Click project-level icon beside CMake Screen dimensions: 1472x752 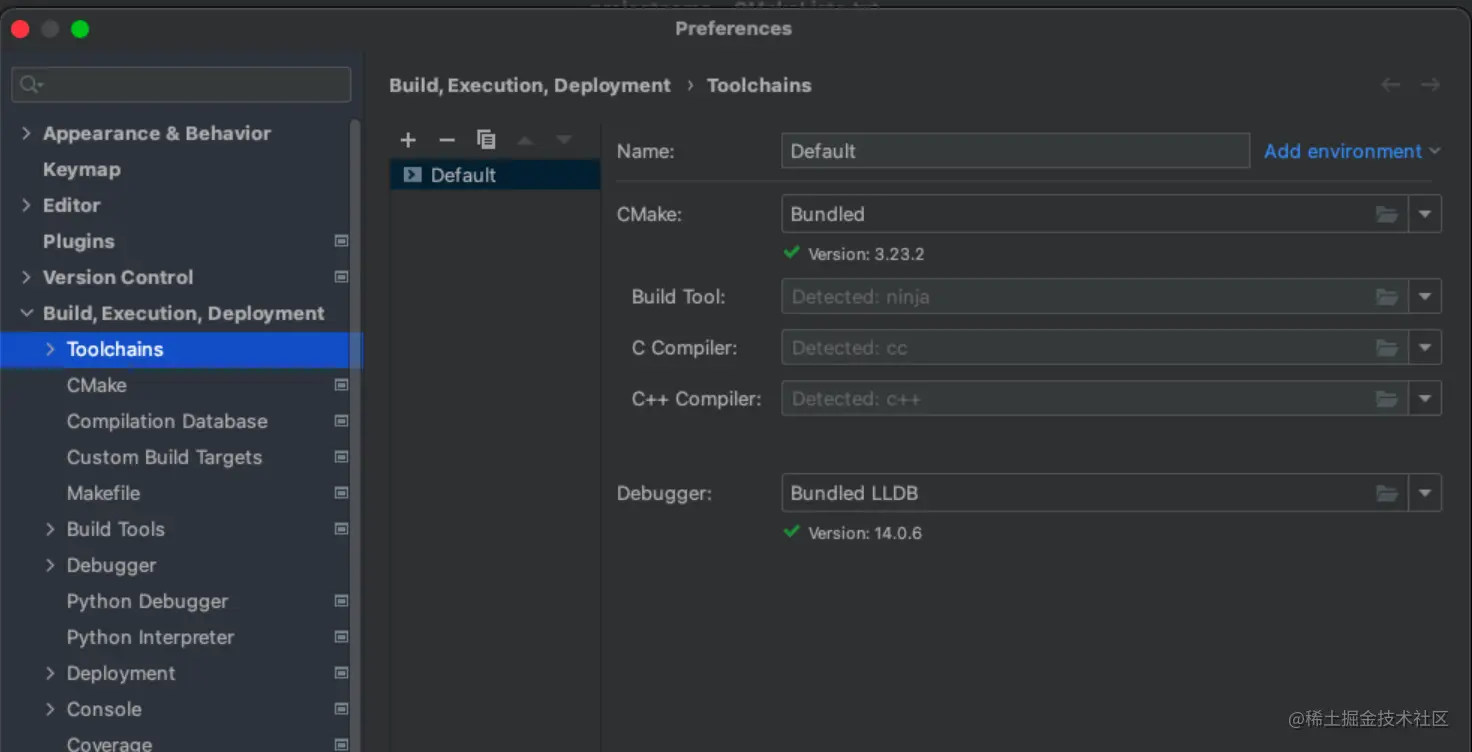point(341,385)
